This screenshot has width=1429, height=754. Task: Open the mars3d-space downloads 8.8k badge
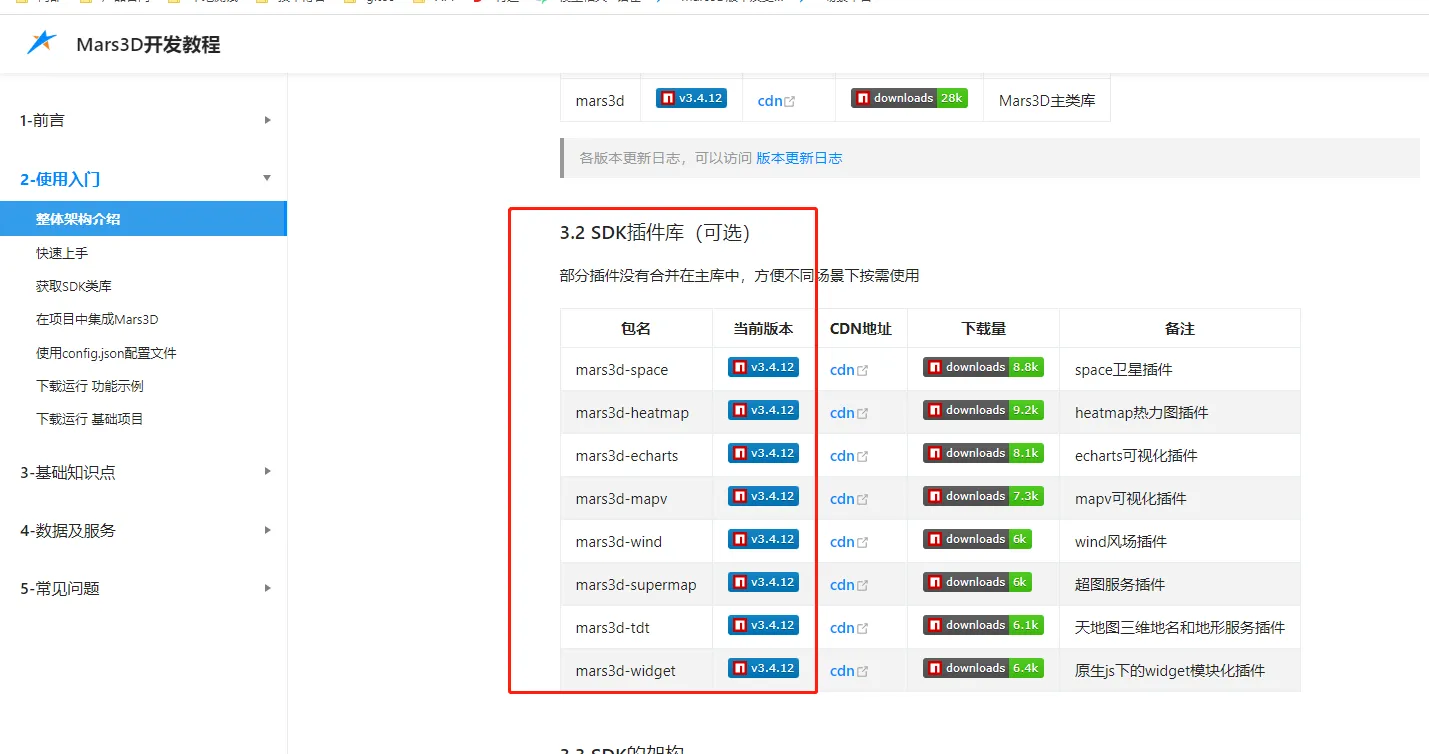(983, 367)
